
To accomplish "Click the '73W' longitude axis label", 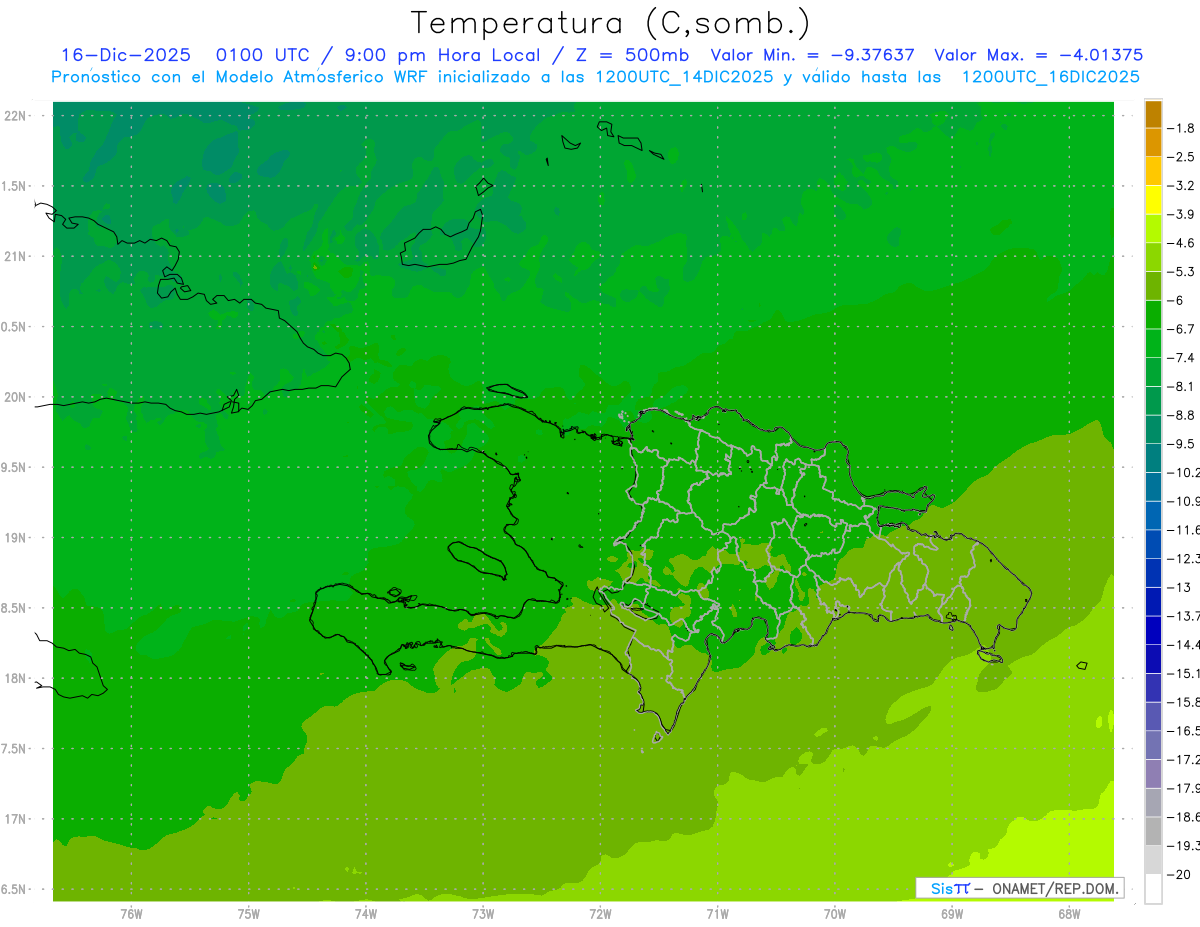I will [x=483, y=914].
